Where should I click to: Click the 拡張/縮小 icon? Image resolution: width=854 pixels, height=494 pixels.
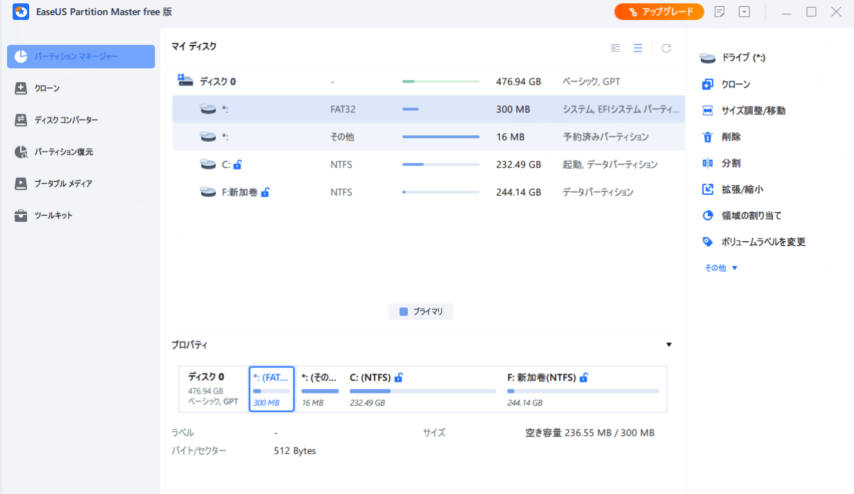point(707,189)
